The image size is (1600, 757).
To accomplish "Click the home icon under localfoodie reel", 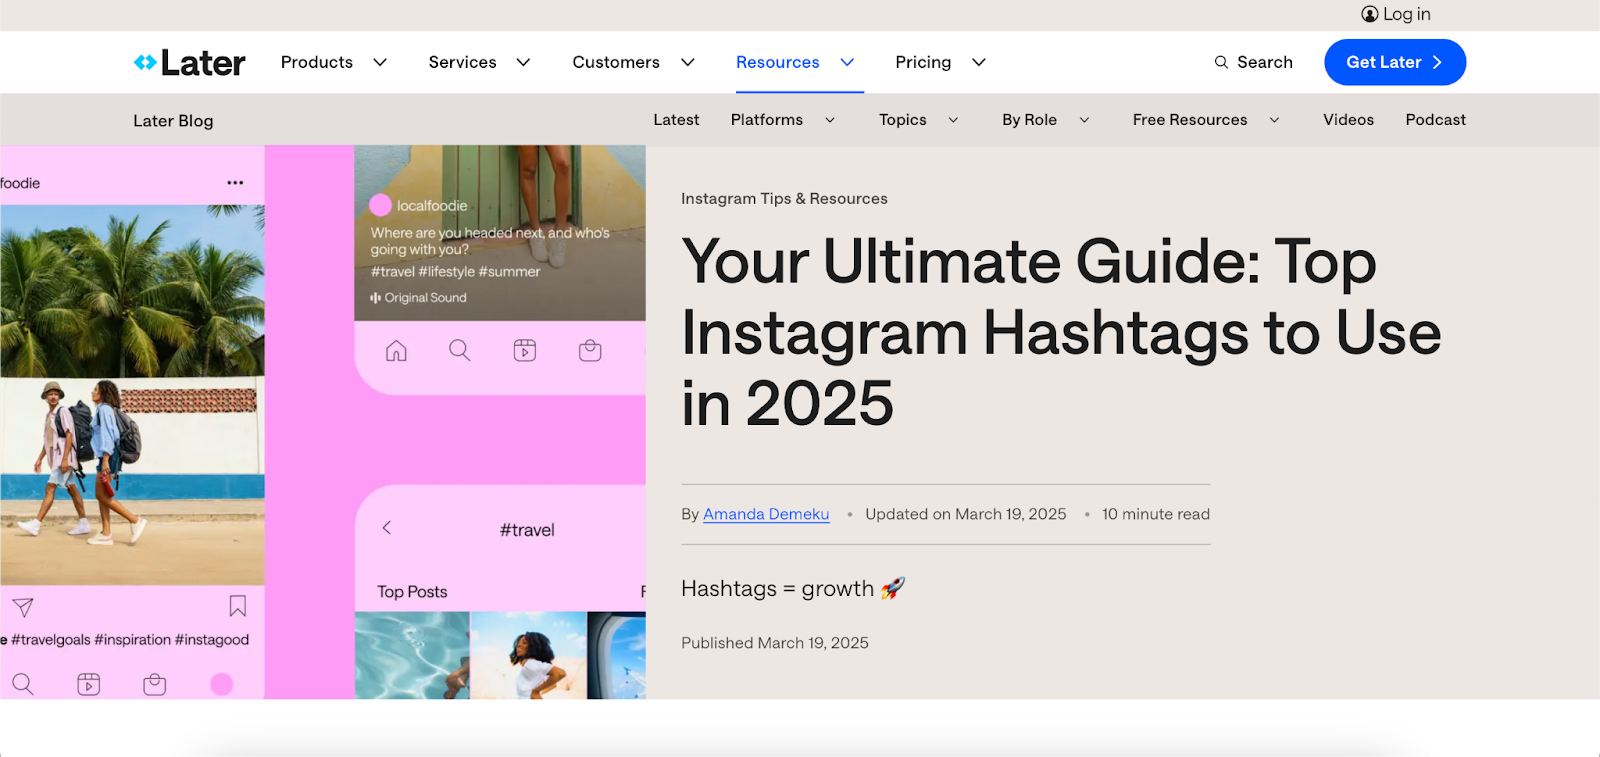I will pyautogui.click(x=396, y=350).
